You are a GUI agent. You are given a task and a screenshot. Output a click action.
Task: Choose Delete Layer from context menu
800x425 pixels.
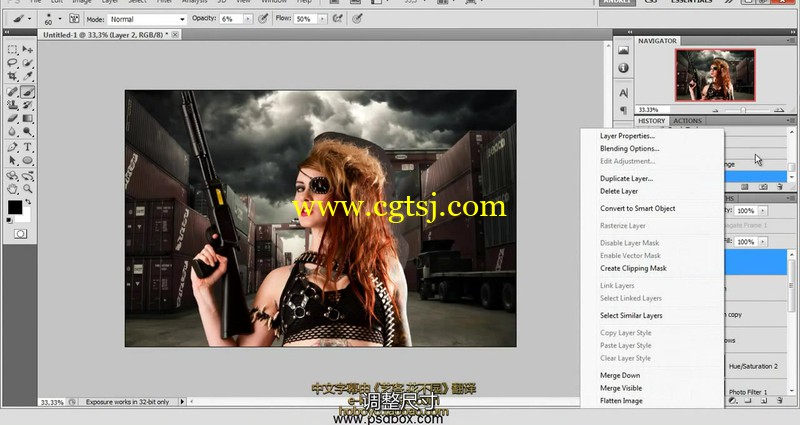[619, 191]
